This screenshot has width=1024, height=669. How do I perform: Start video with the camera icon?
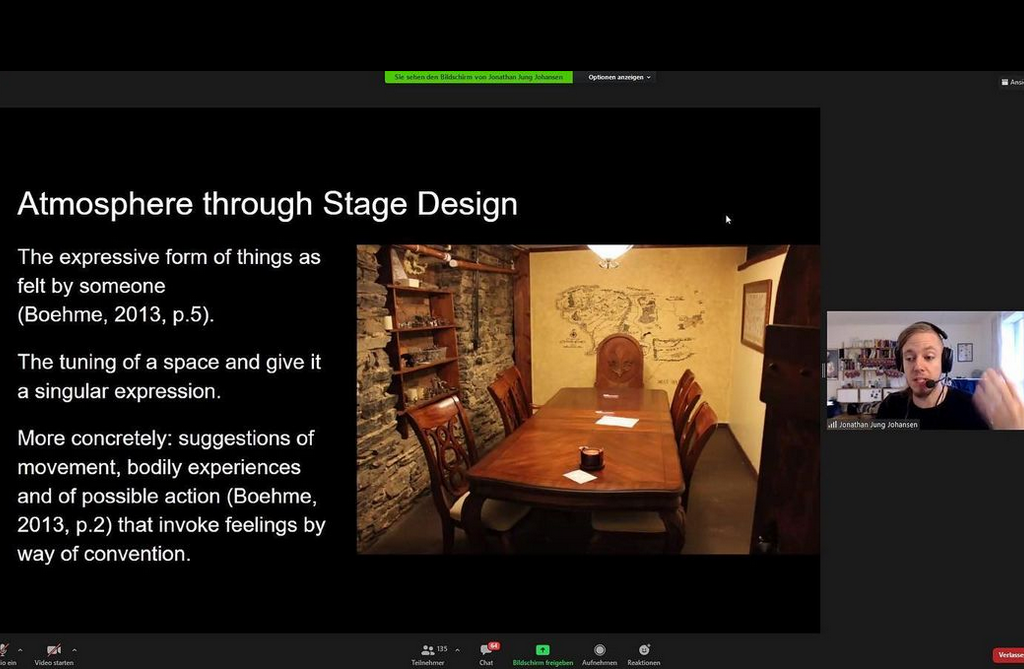pyautogui.click(x=54, y=653)
